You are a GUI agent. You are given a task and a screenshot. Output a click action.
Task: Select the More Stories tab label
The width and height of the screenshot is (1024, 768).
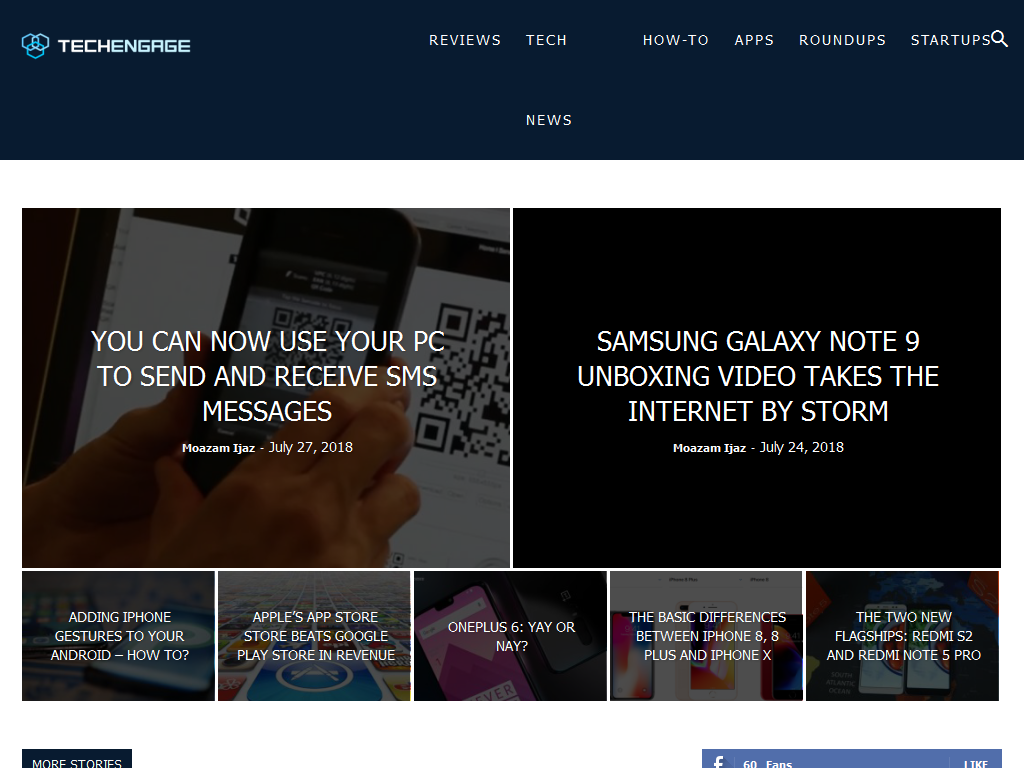pyautogui.click(x=77, y=761)
